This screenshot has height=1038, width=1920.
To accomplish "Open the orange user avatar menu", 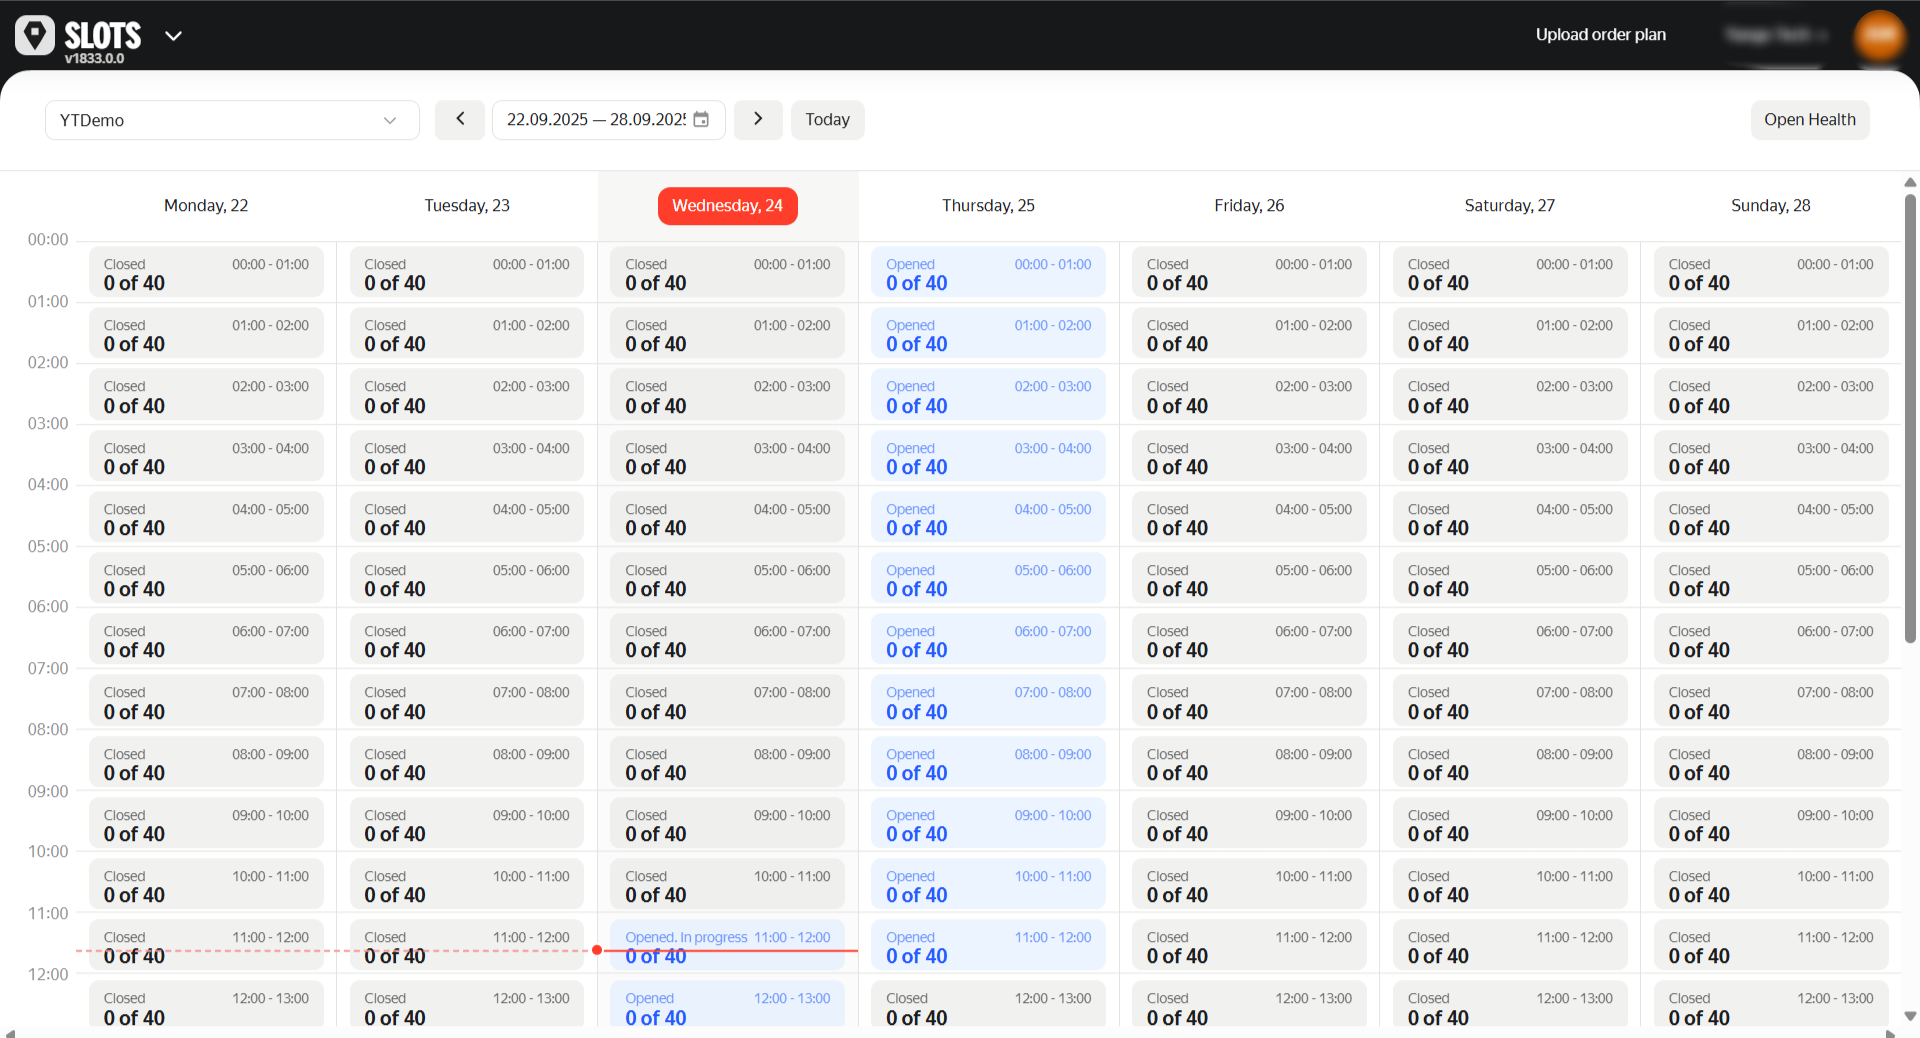I will [x=1878, y=36].
